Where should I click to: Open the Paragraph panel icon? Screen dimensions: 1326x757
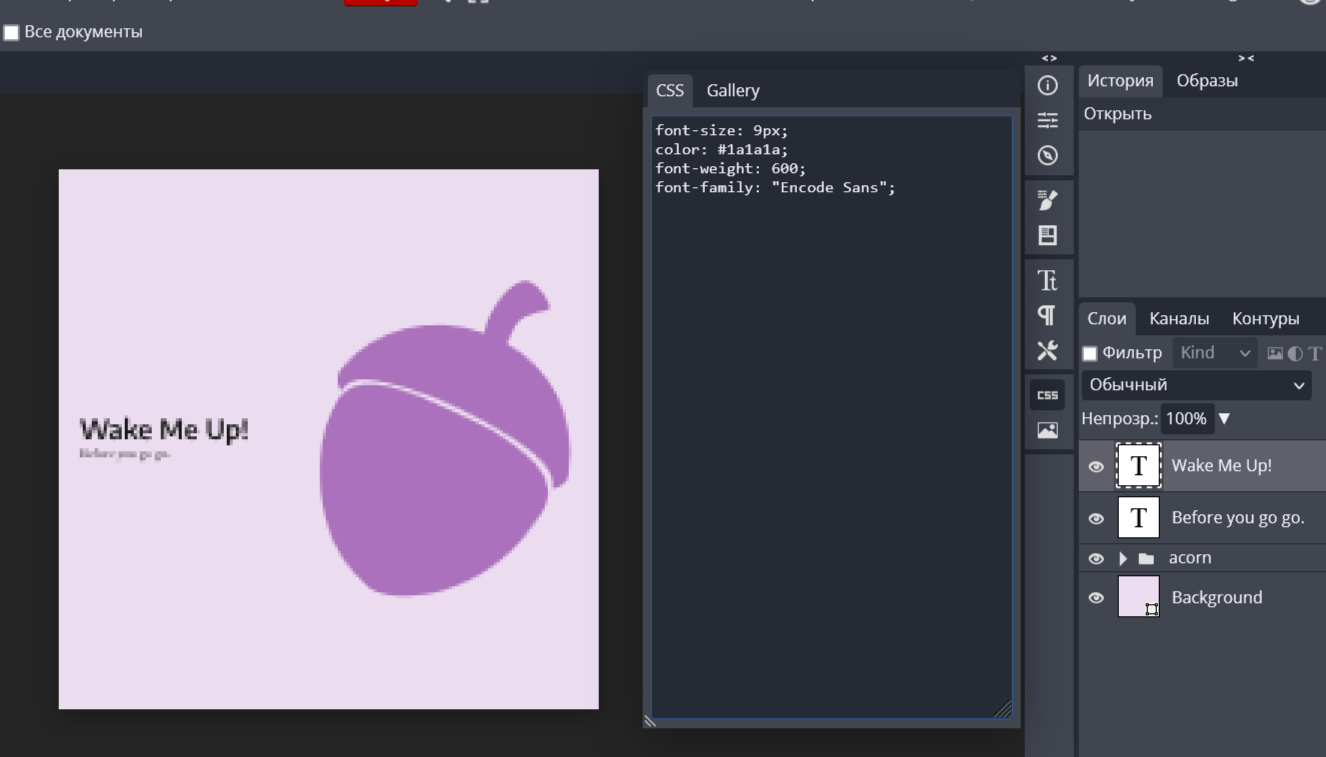[1047, 315]
